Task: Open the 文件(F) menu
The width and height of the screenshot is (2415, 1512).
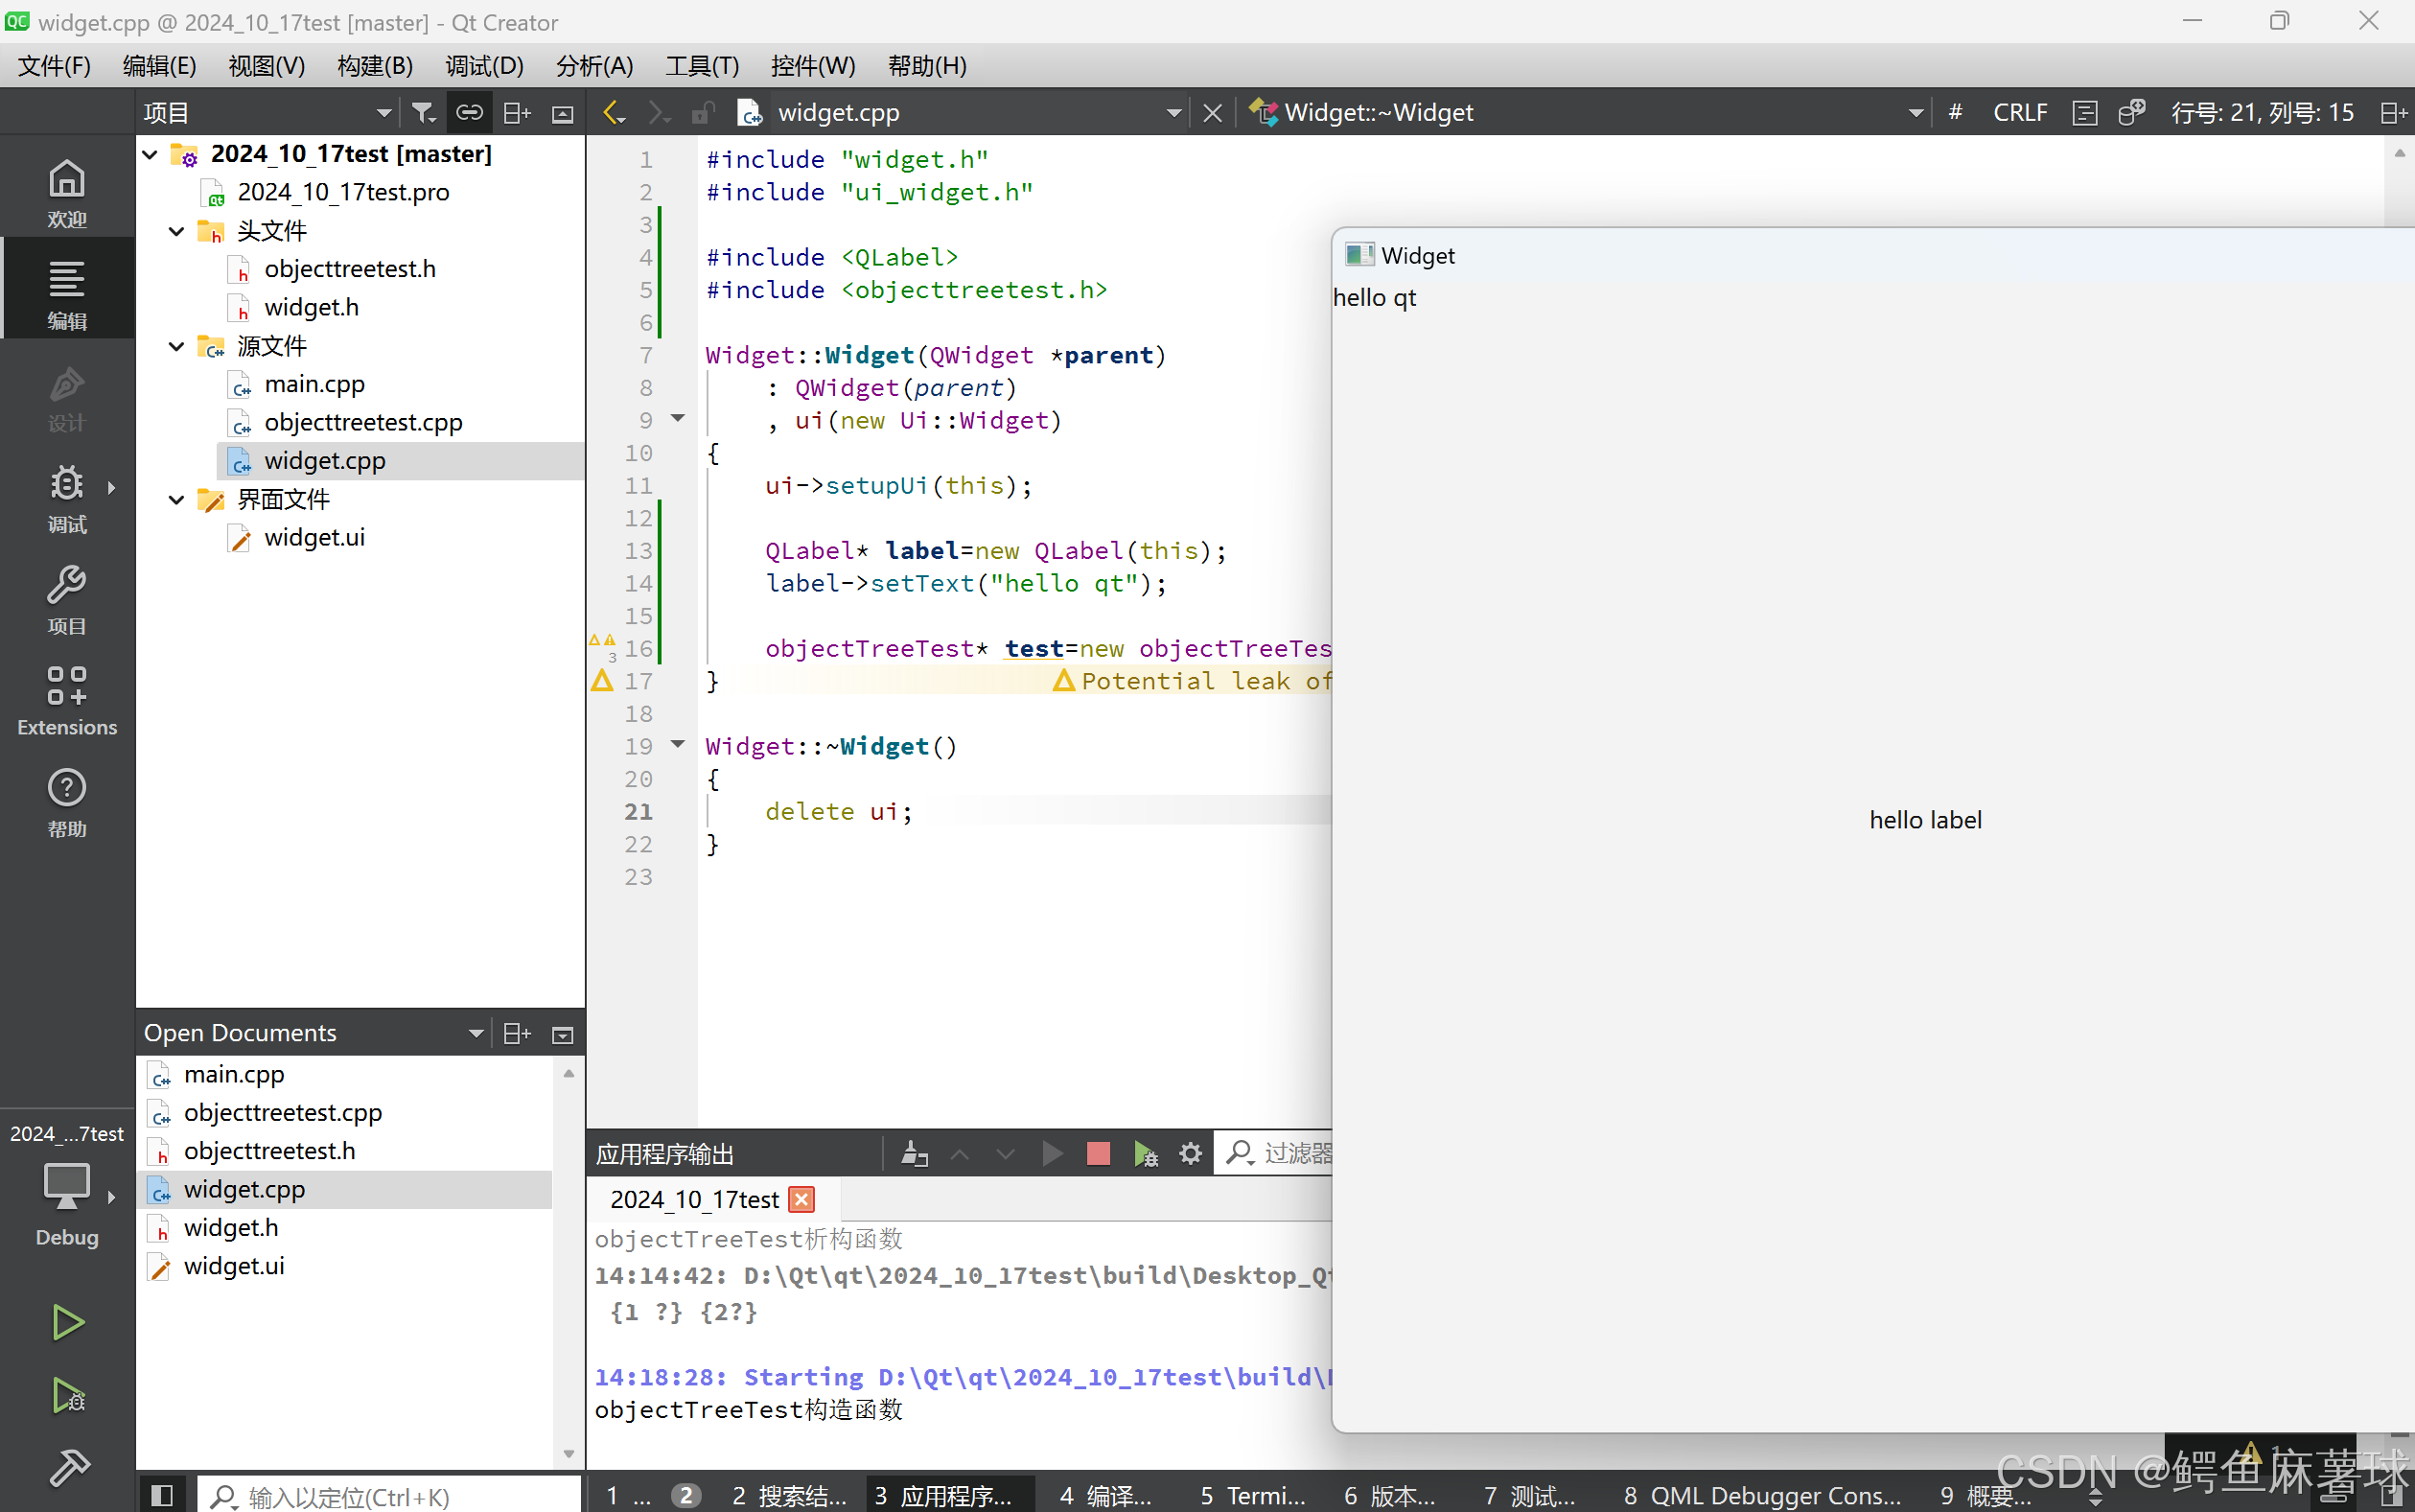Action: tap(54, 66)
